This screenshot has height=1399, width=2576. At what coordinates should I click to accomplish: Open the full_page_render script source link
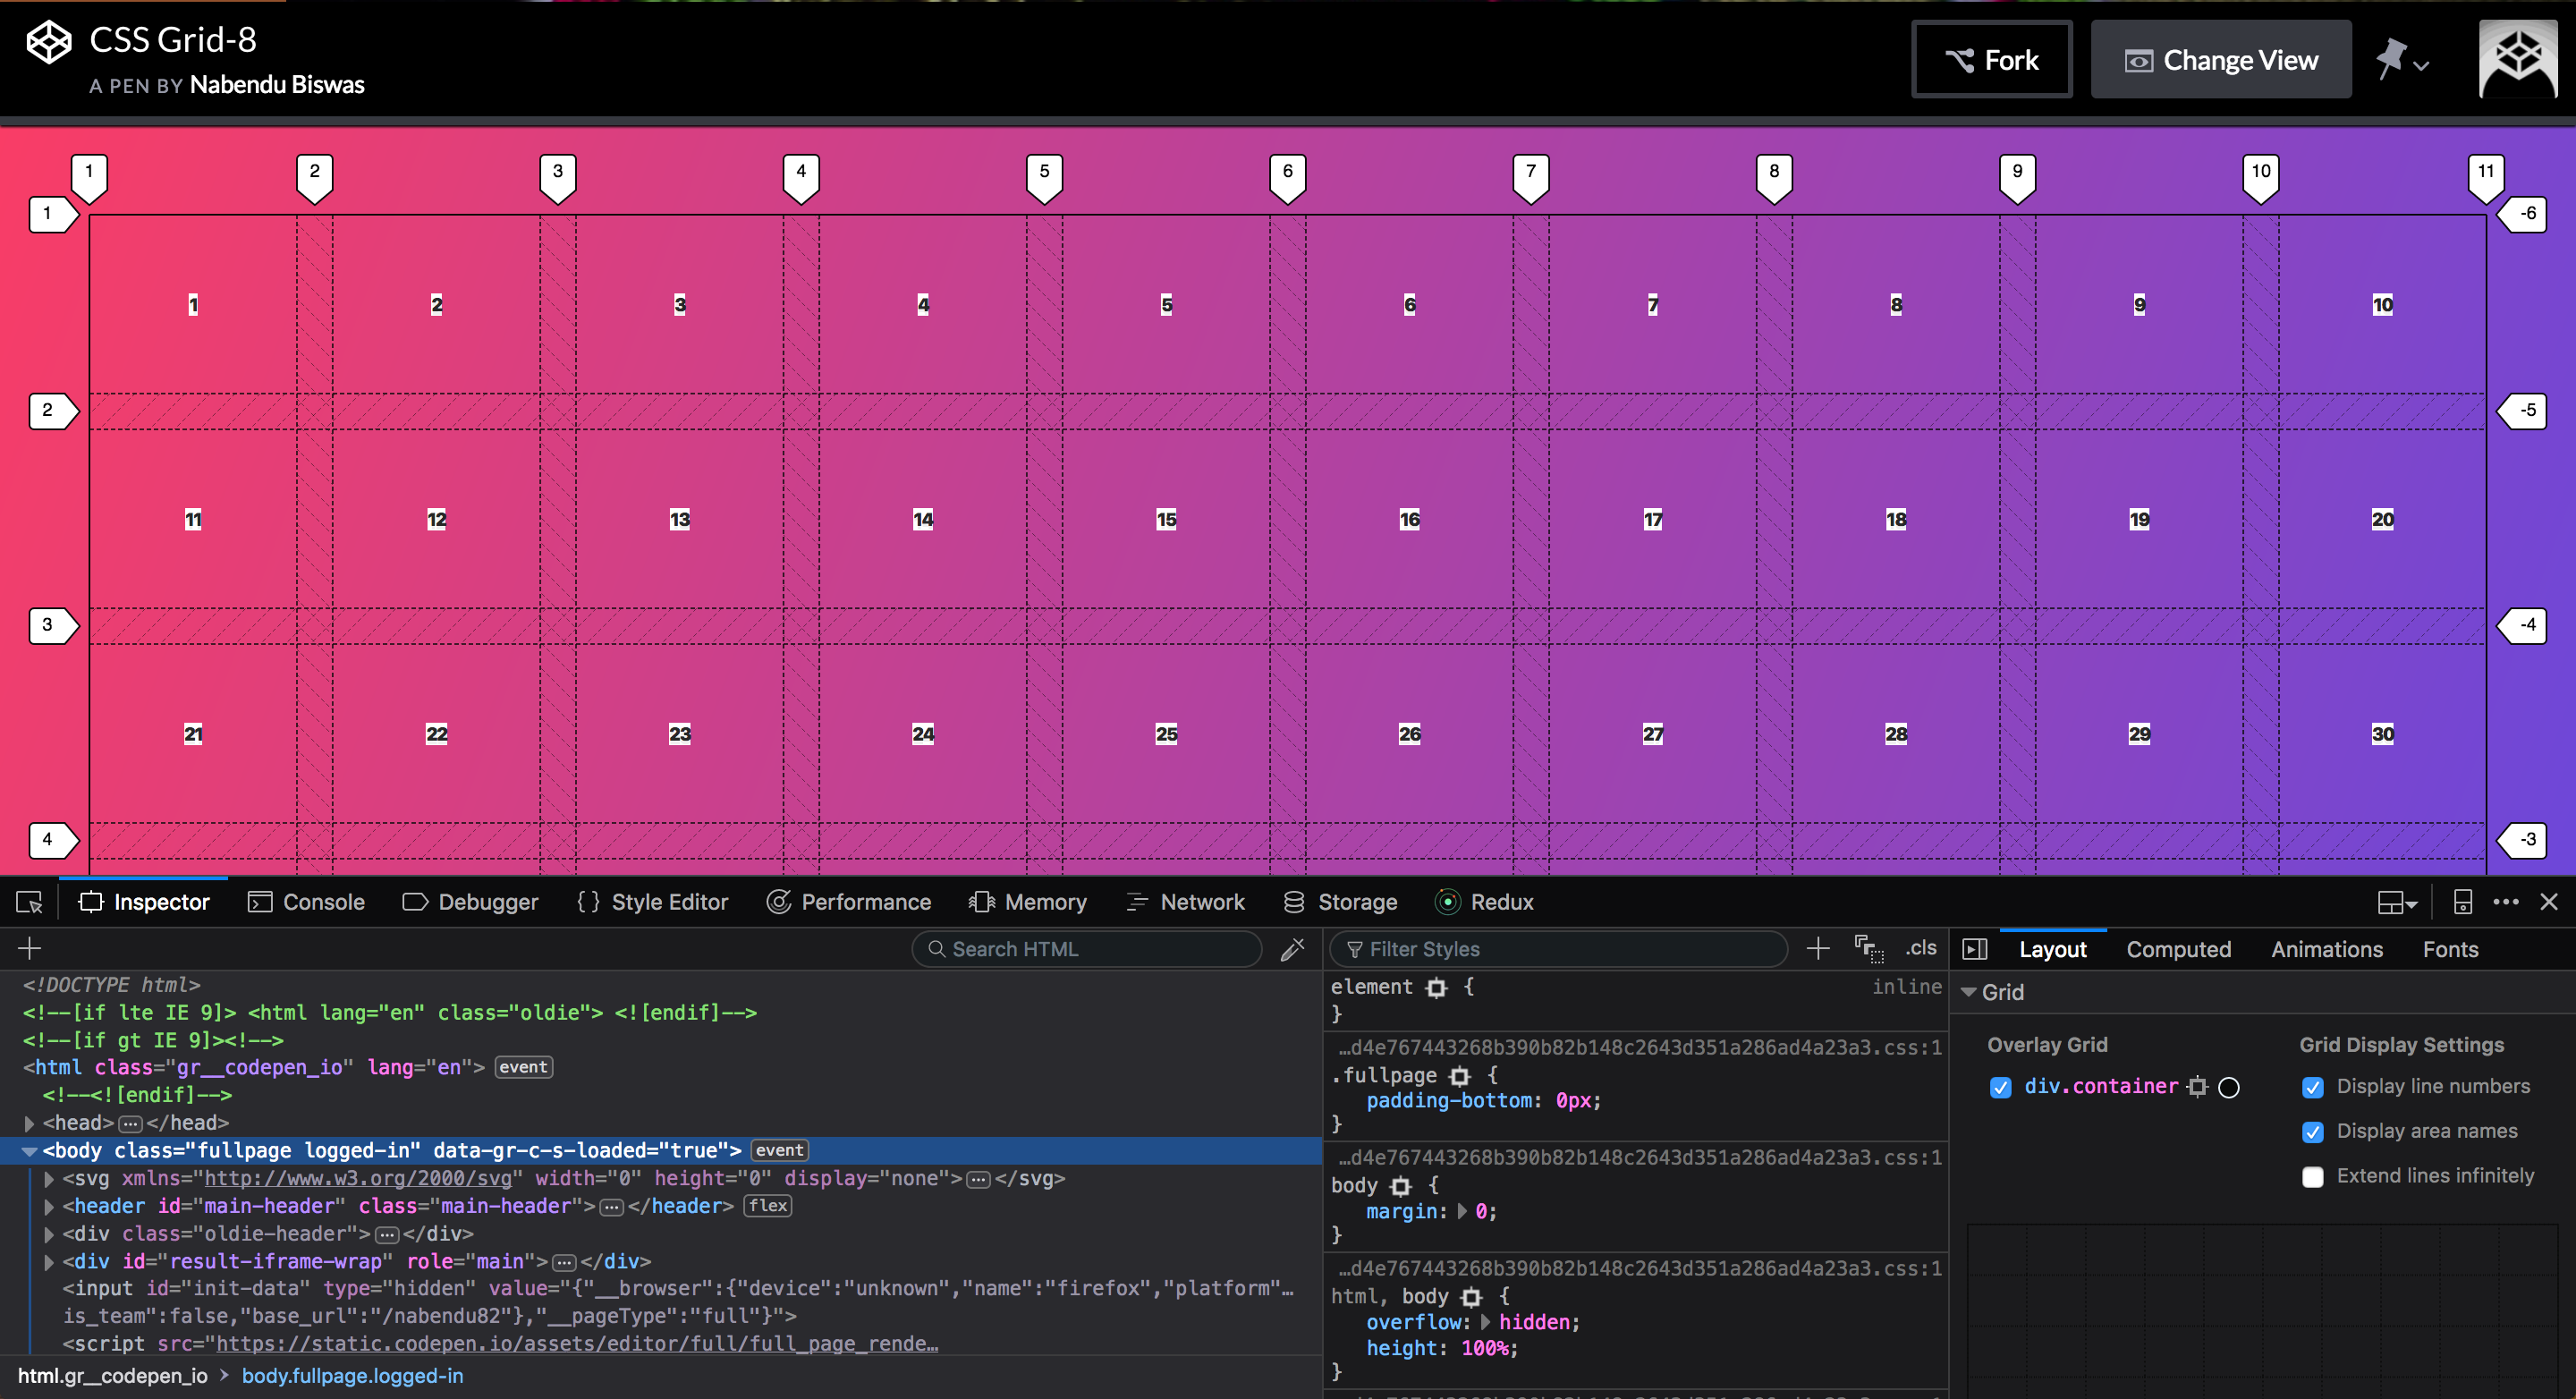pyautogui.click(x=577, y=1344)
